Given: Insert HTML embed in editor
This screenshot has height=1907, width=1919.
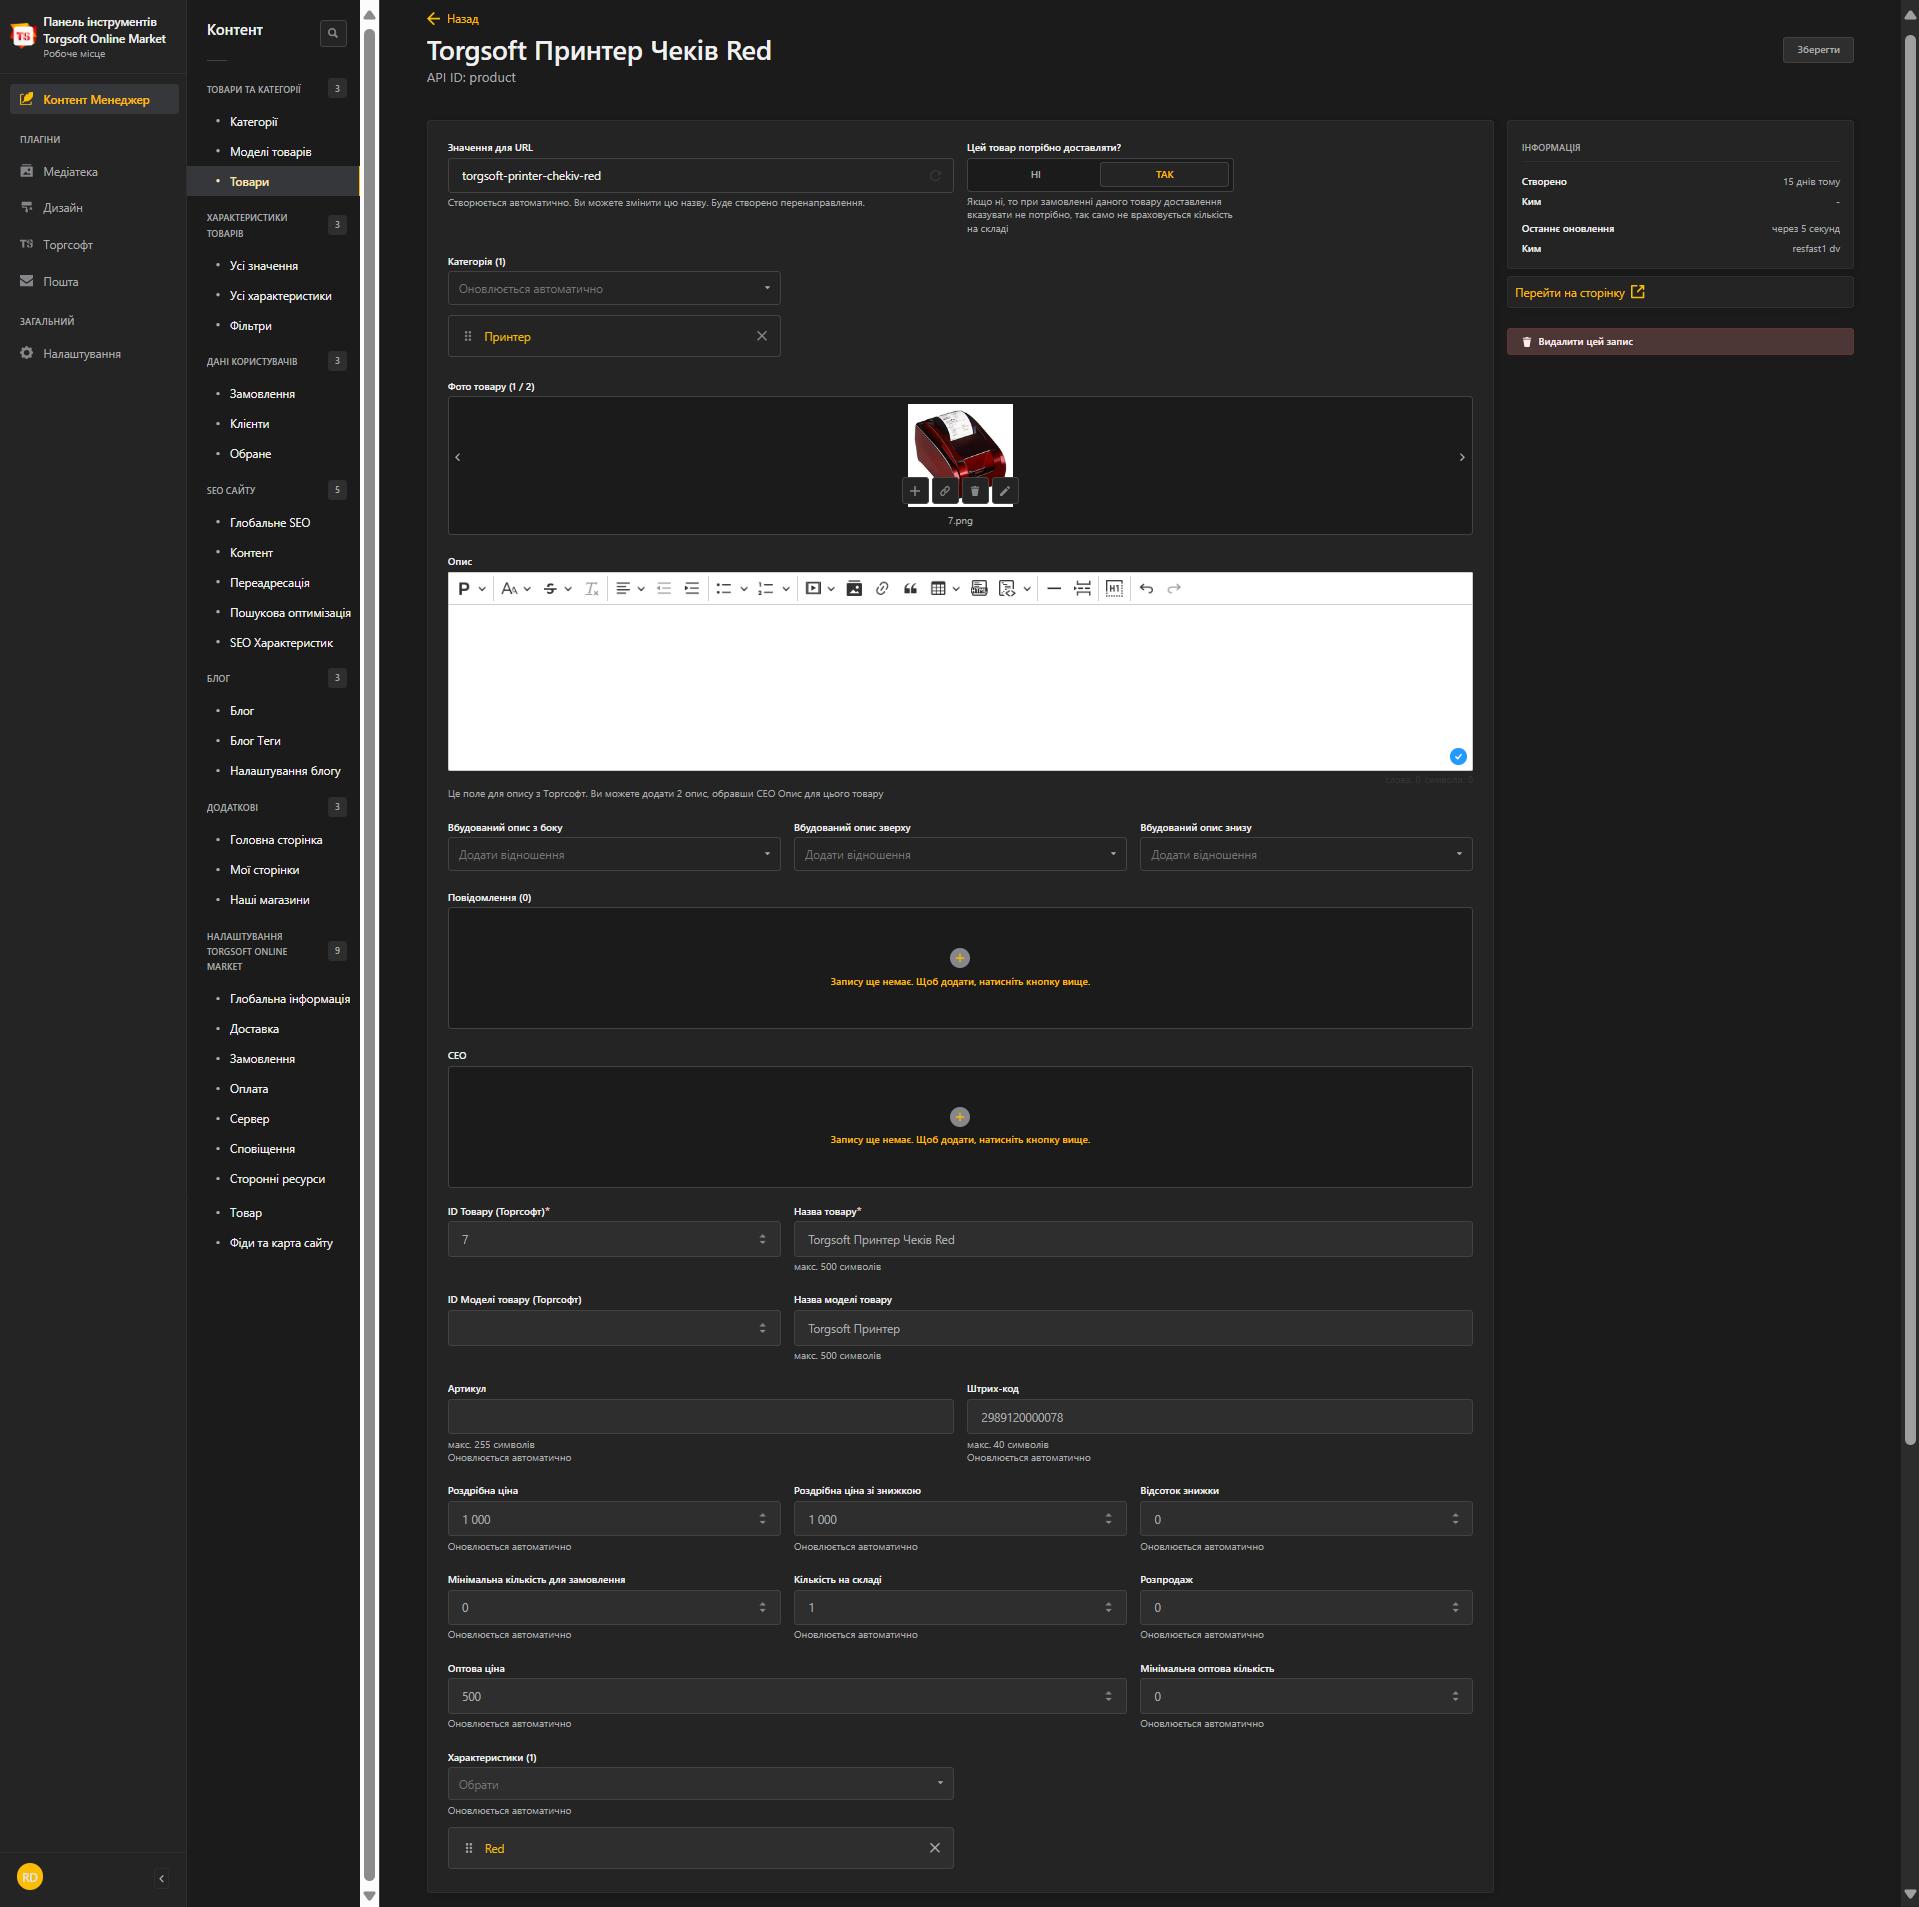Looking at the screenshot, I should (x=979, y=589).
